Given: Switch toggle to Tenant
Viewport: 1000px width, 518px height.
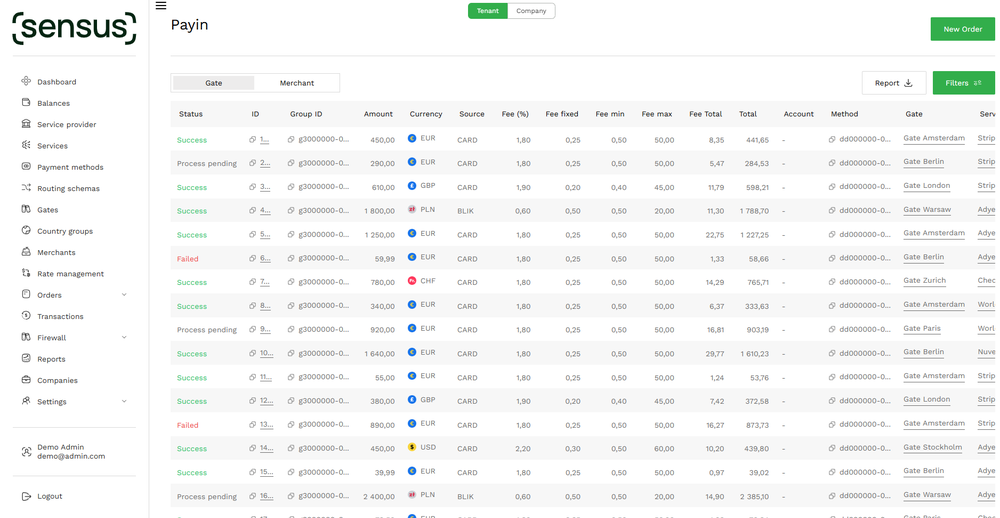Looking at the screenshot, I should [x=488, y=11].
